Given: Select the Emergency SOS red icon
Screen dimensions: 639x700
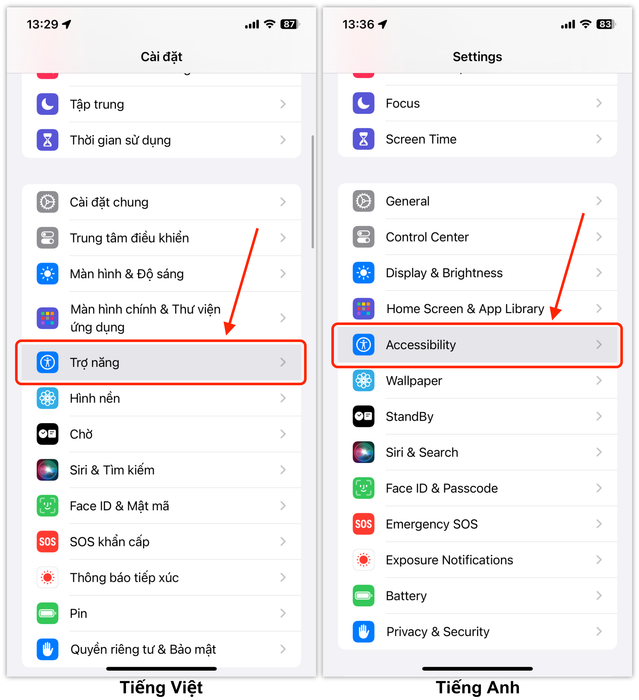Looking at the screenshot, I should click(x=363, y=524).
